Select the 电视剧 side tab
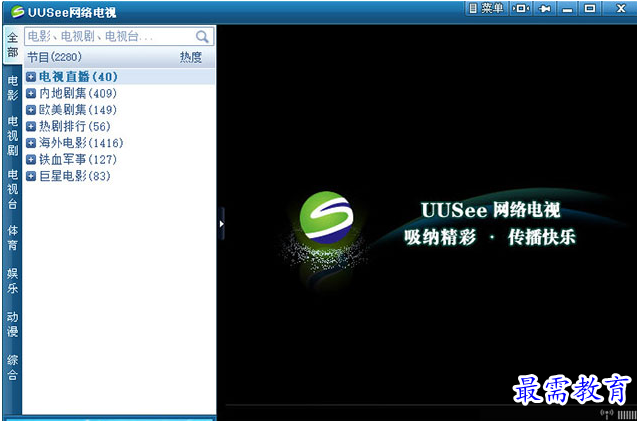637x421 pixels. click(x=13, y=136)
